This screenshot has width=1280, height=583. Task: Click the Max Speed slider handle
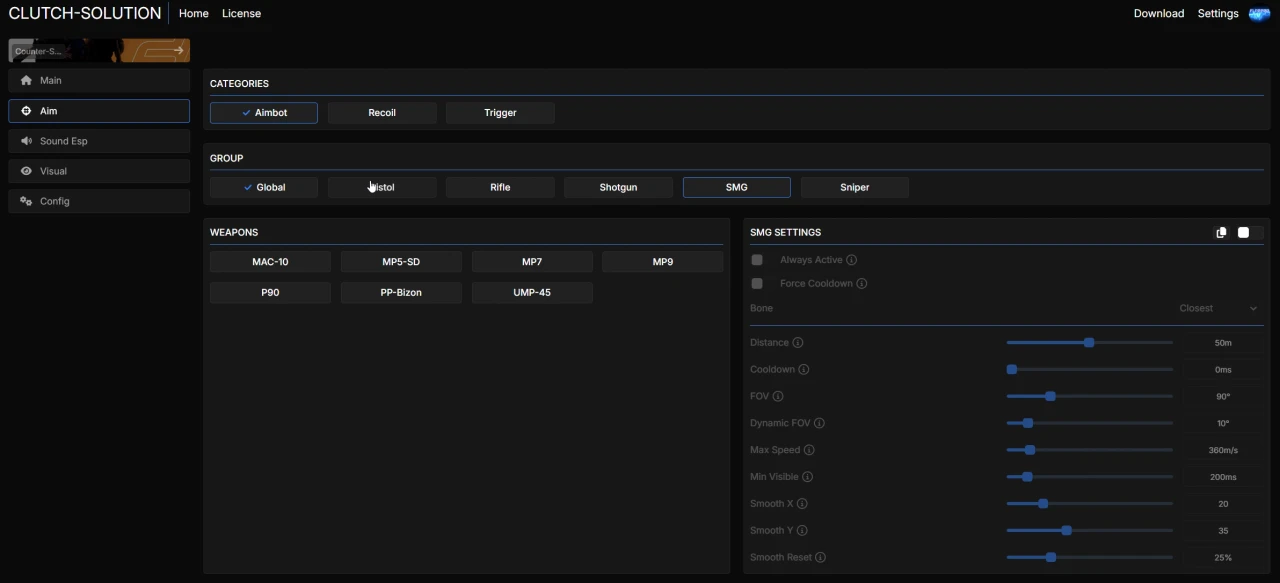(1030, 451)
